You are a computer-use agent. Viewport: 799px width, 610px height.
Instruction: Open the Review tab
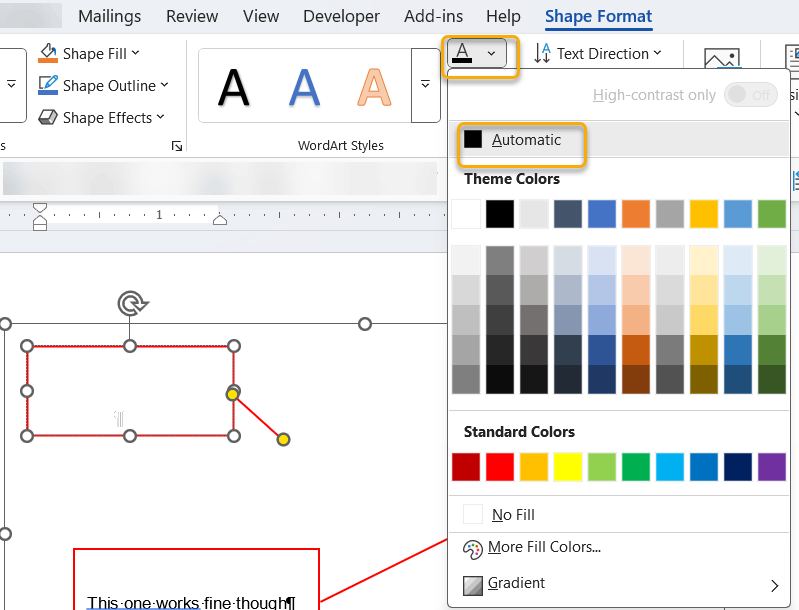tap(192, 16)
